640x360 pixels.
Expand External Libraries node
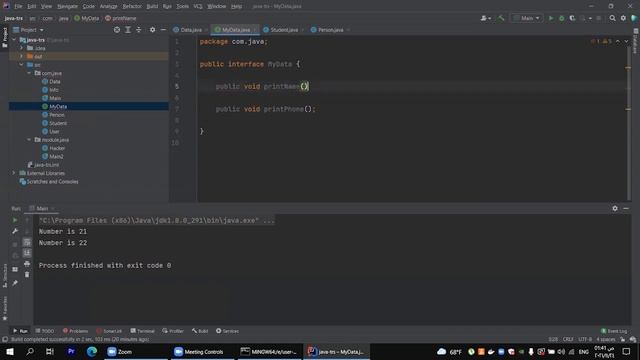(x=14, y=173)
